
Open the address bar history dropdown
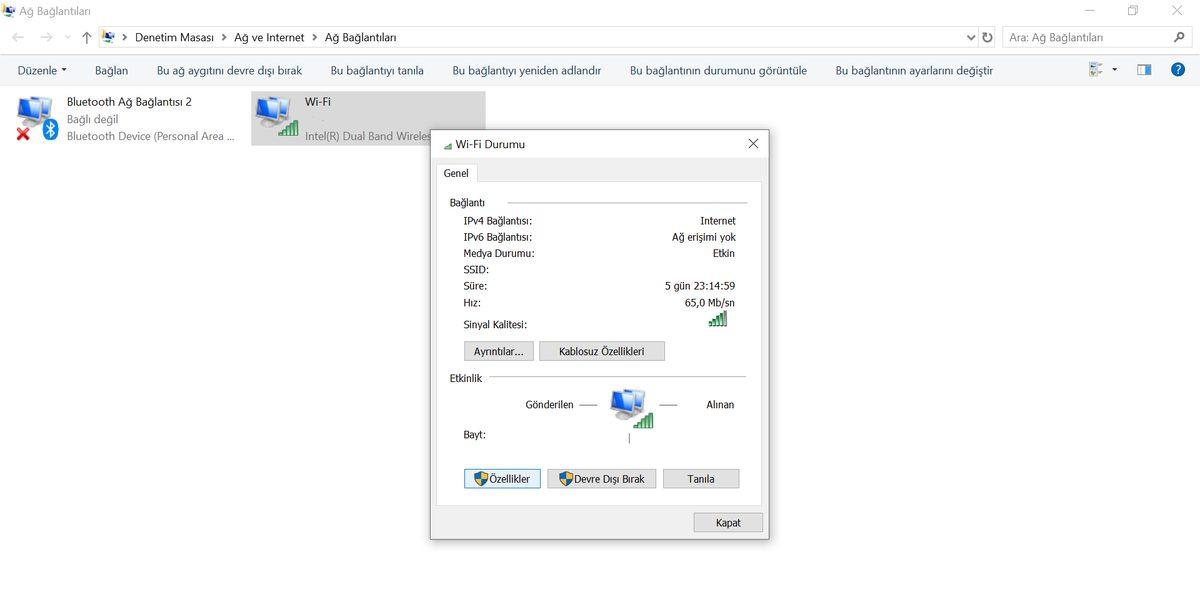tap(969, 36)
